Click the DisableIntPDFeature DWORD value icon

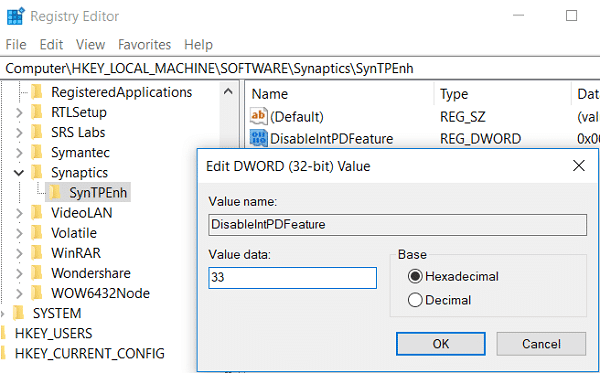(258, 138)
